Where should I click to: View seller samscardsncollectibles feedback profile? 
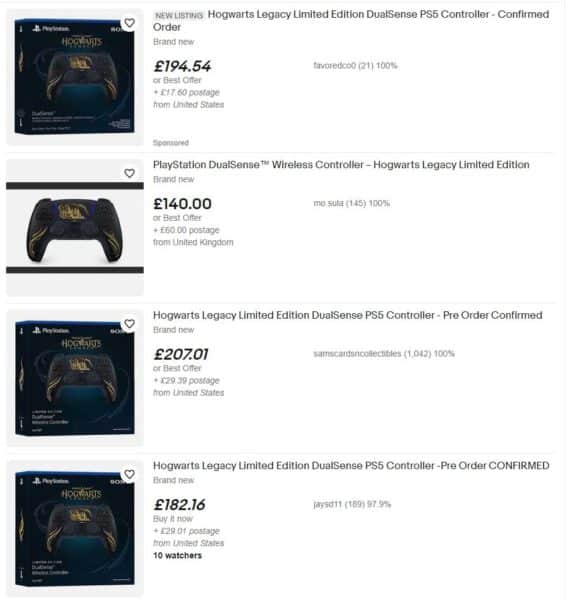[384, 354]
